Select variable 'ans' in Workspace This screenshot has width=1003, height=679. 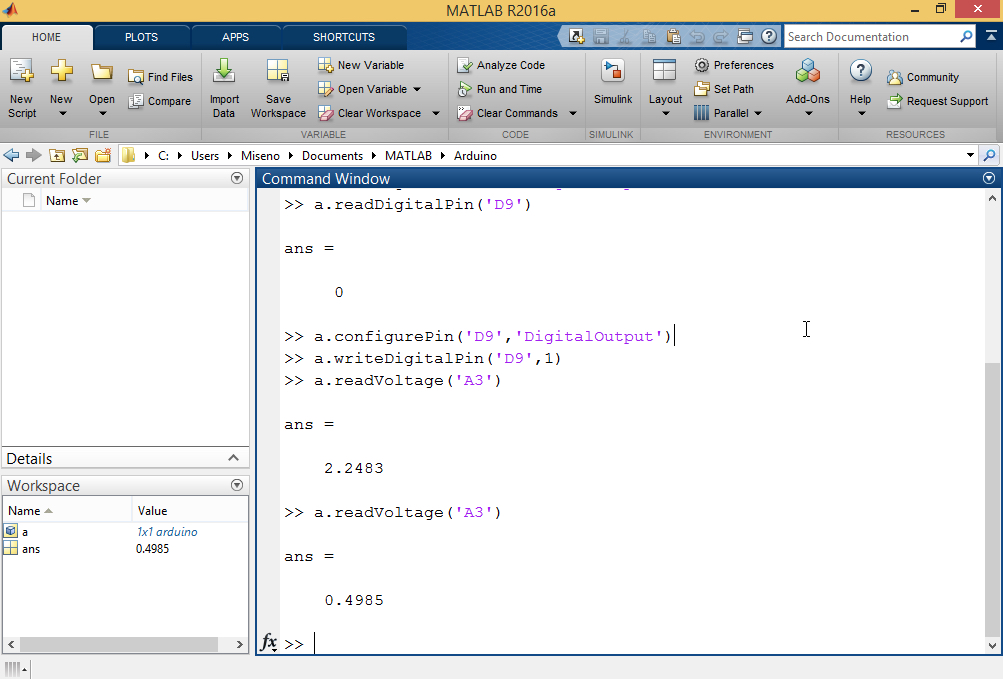(31, 549)
